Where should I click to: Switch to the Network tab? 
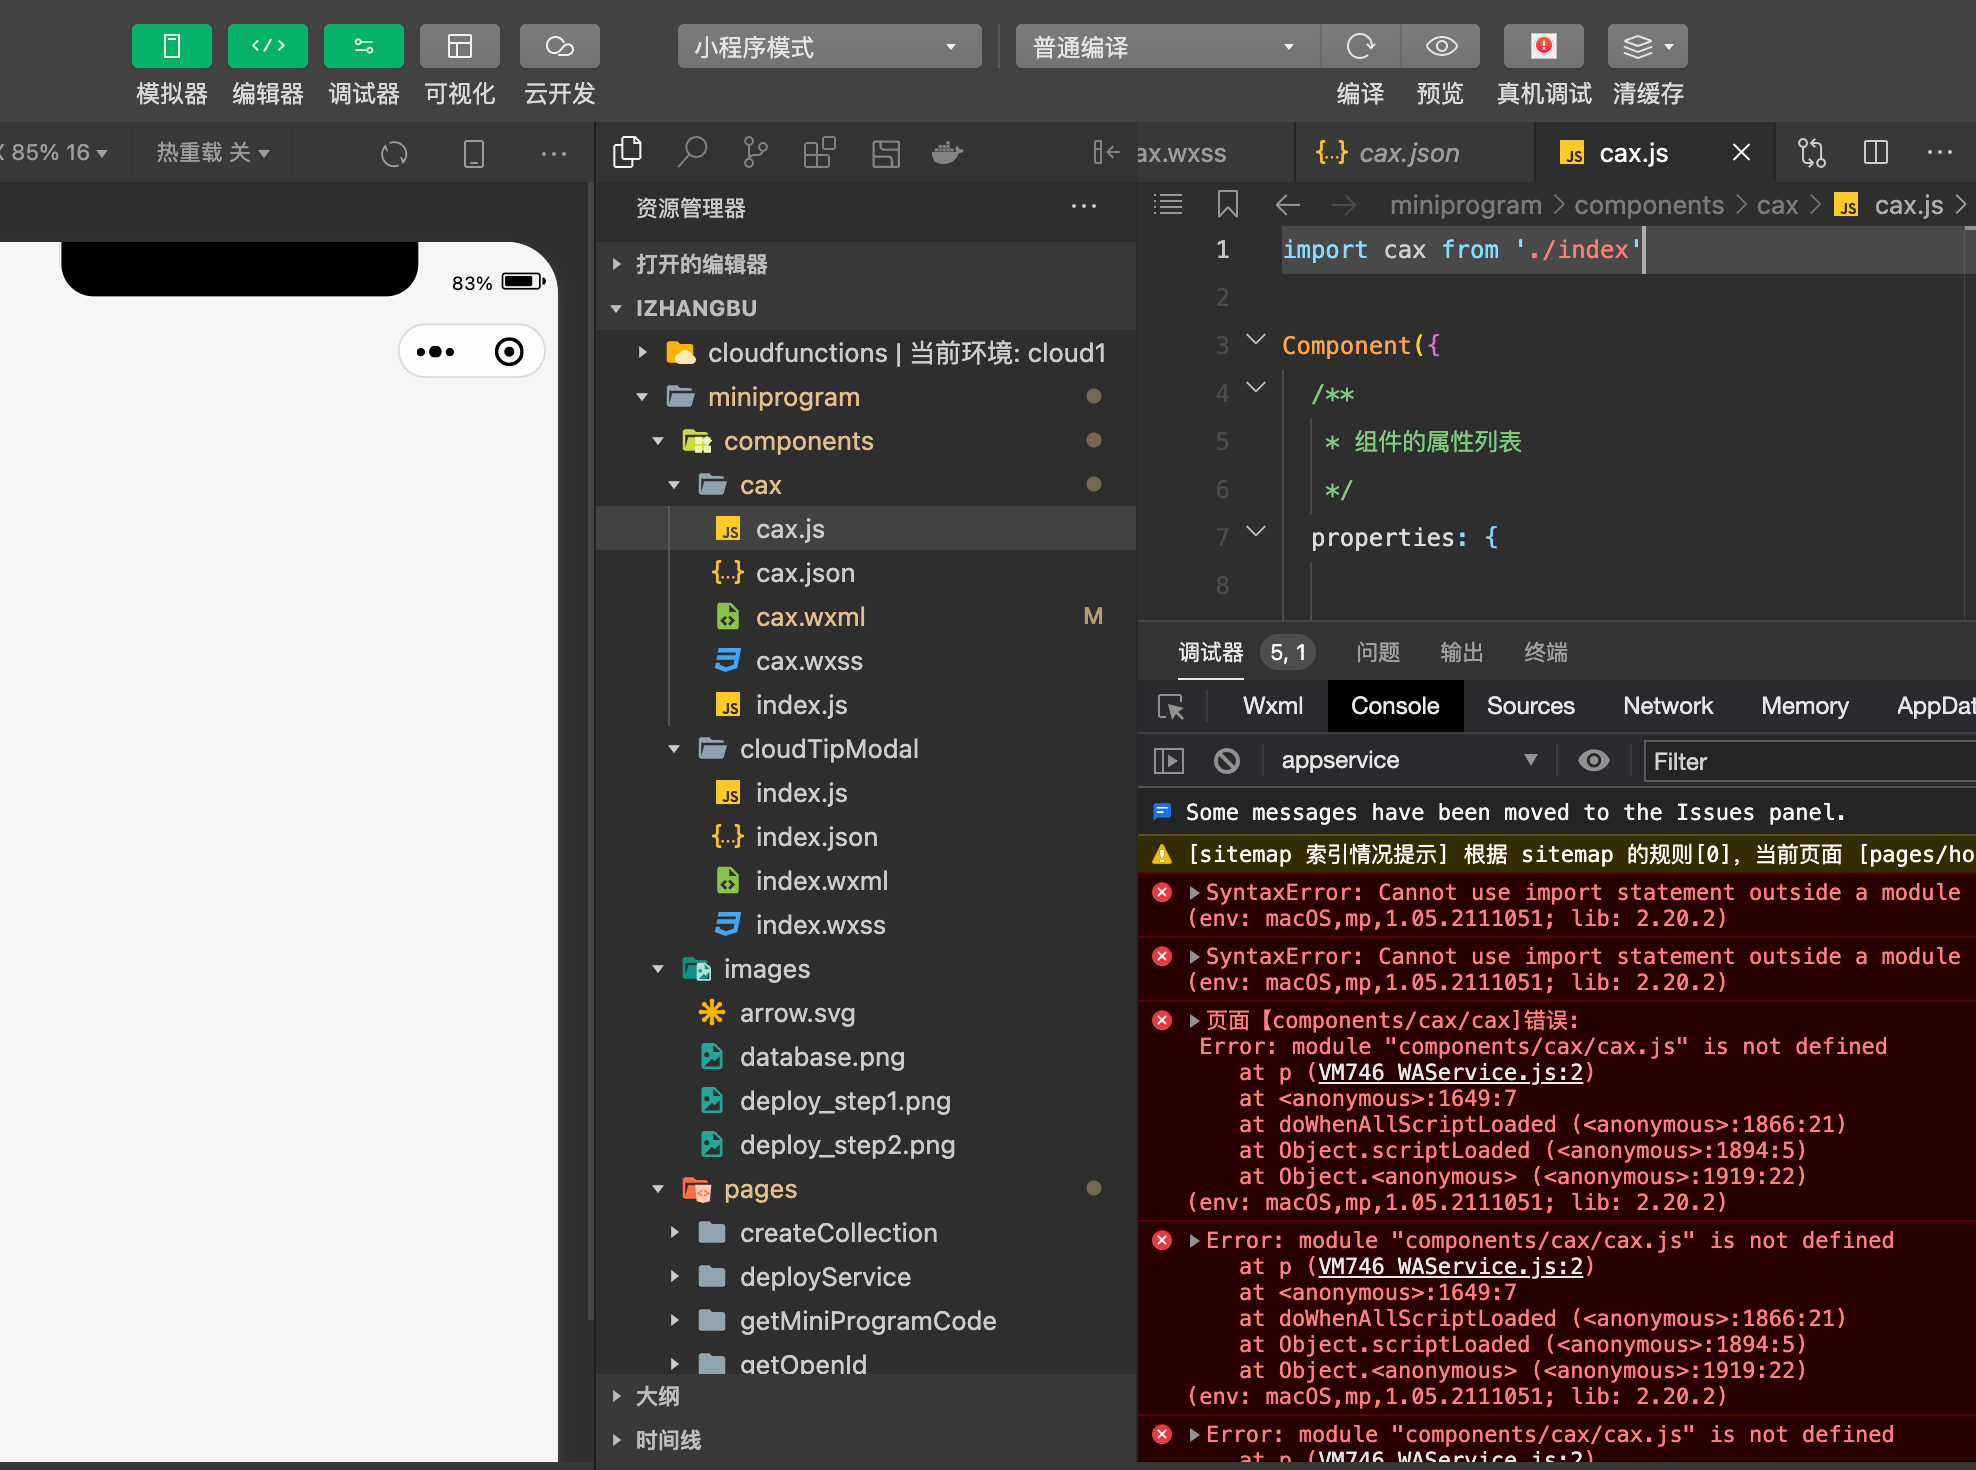coord(1667,706)
